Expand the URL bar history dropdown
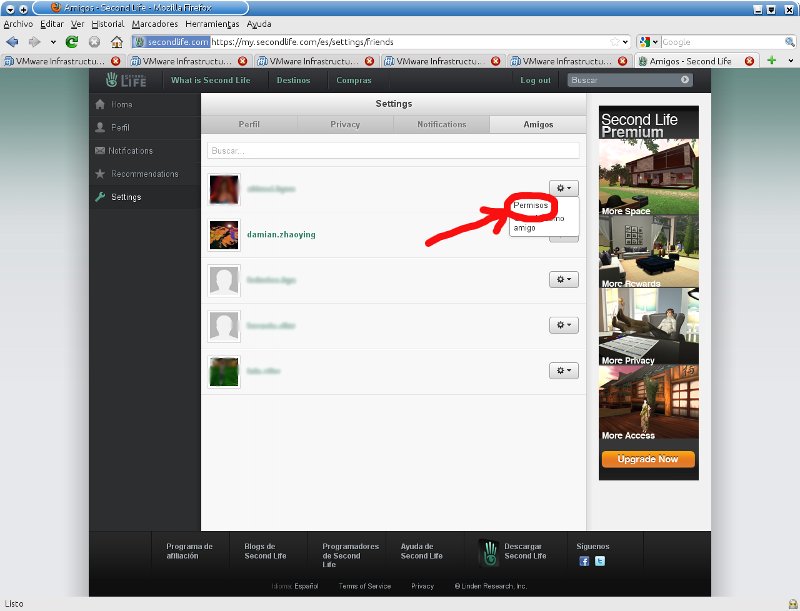This screenshot has width=800, height=611. (626, 42)
